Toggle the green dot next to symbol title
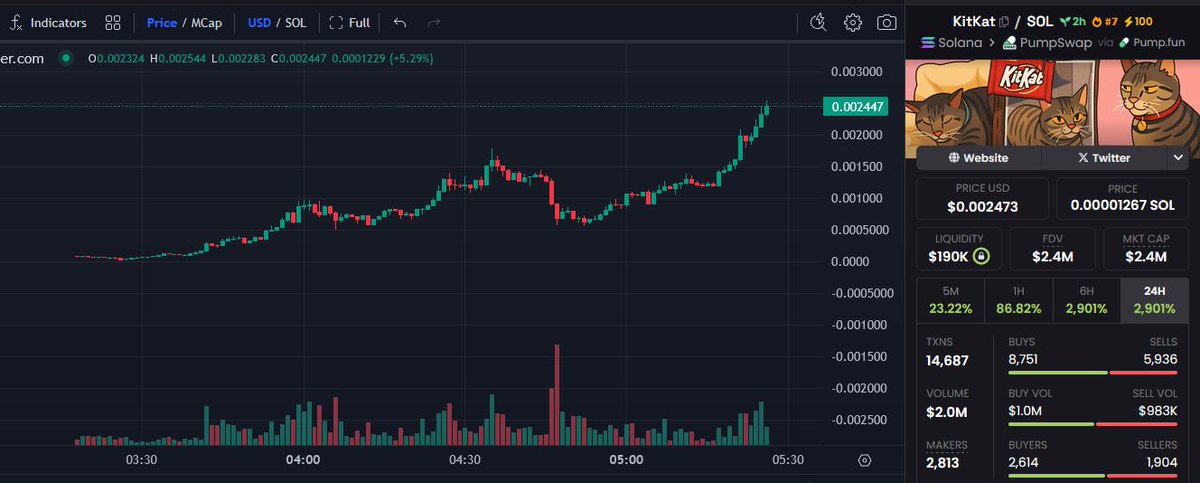The image size is (1200, 483). (x=66, y=58)
